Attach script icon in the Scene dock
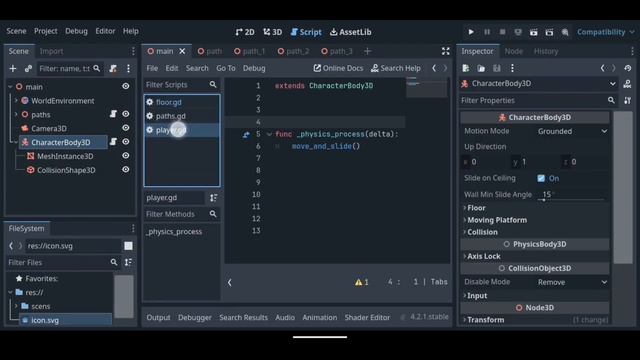Screen dimensions: 640x360 point(113,68)
